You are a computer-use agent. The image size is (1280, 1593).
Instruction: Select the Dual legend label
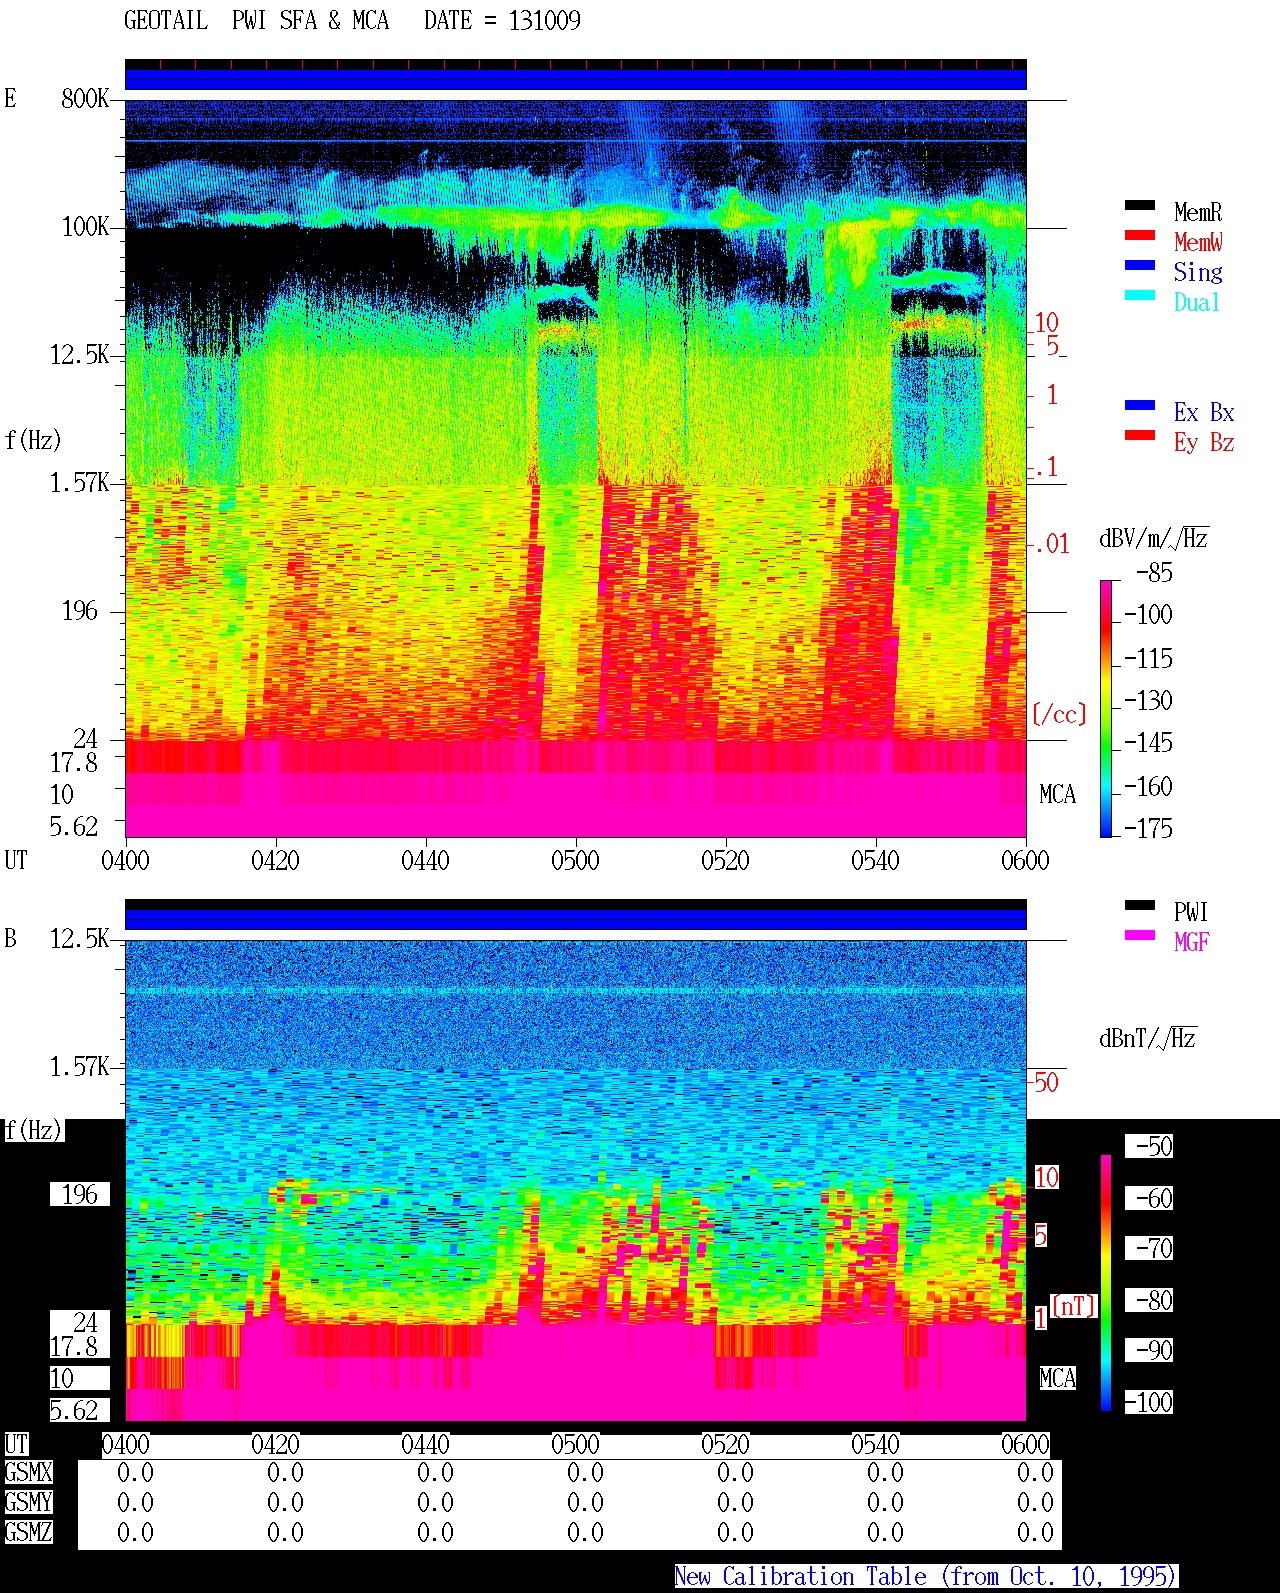[x=1198, y=302]
